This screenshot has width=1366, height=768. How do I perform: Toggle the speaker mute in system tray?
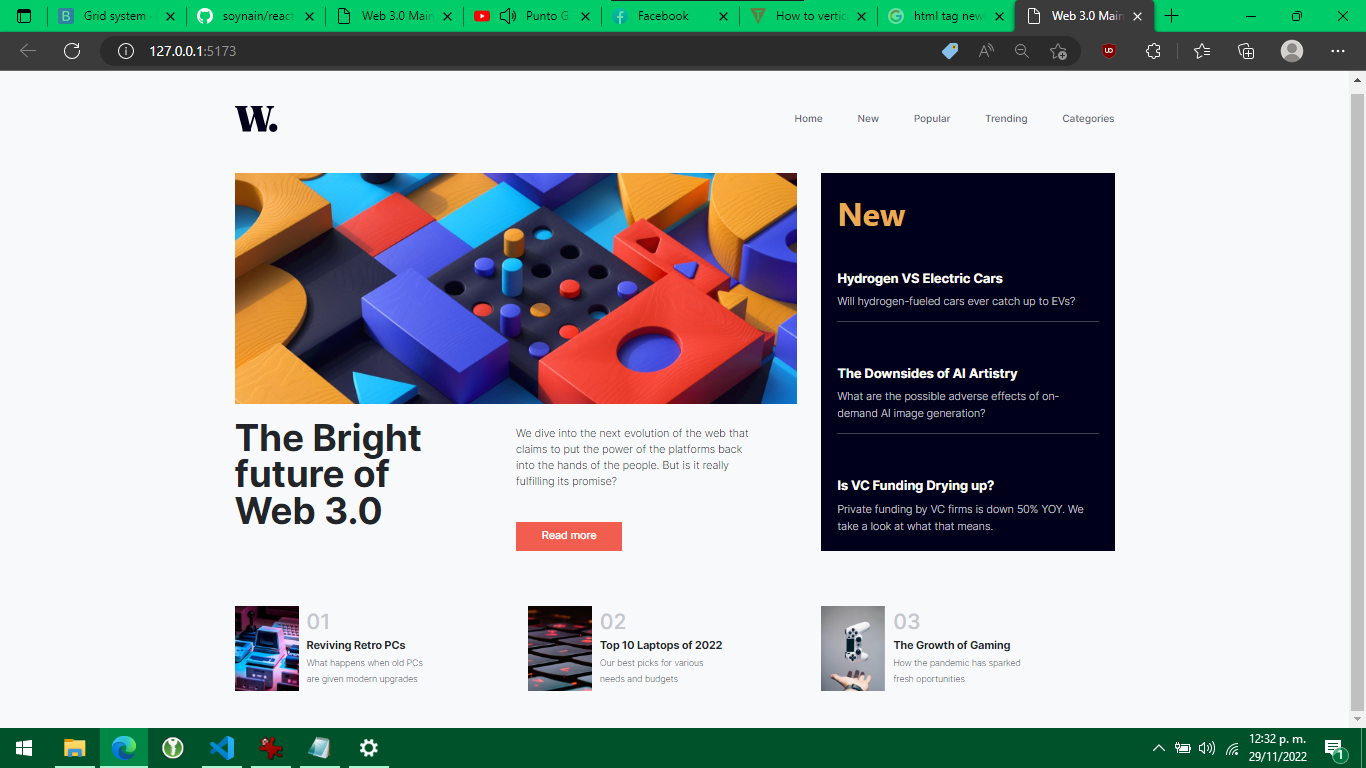tap(1207, 747)
